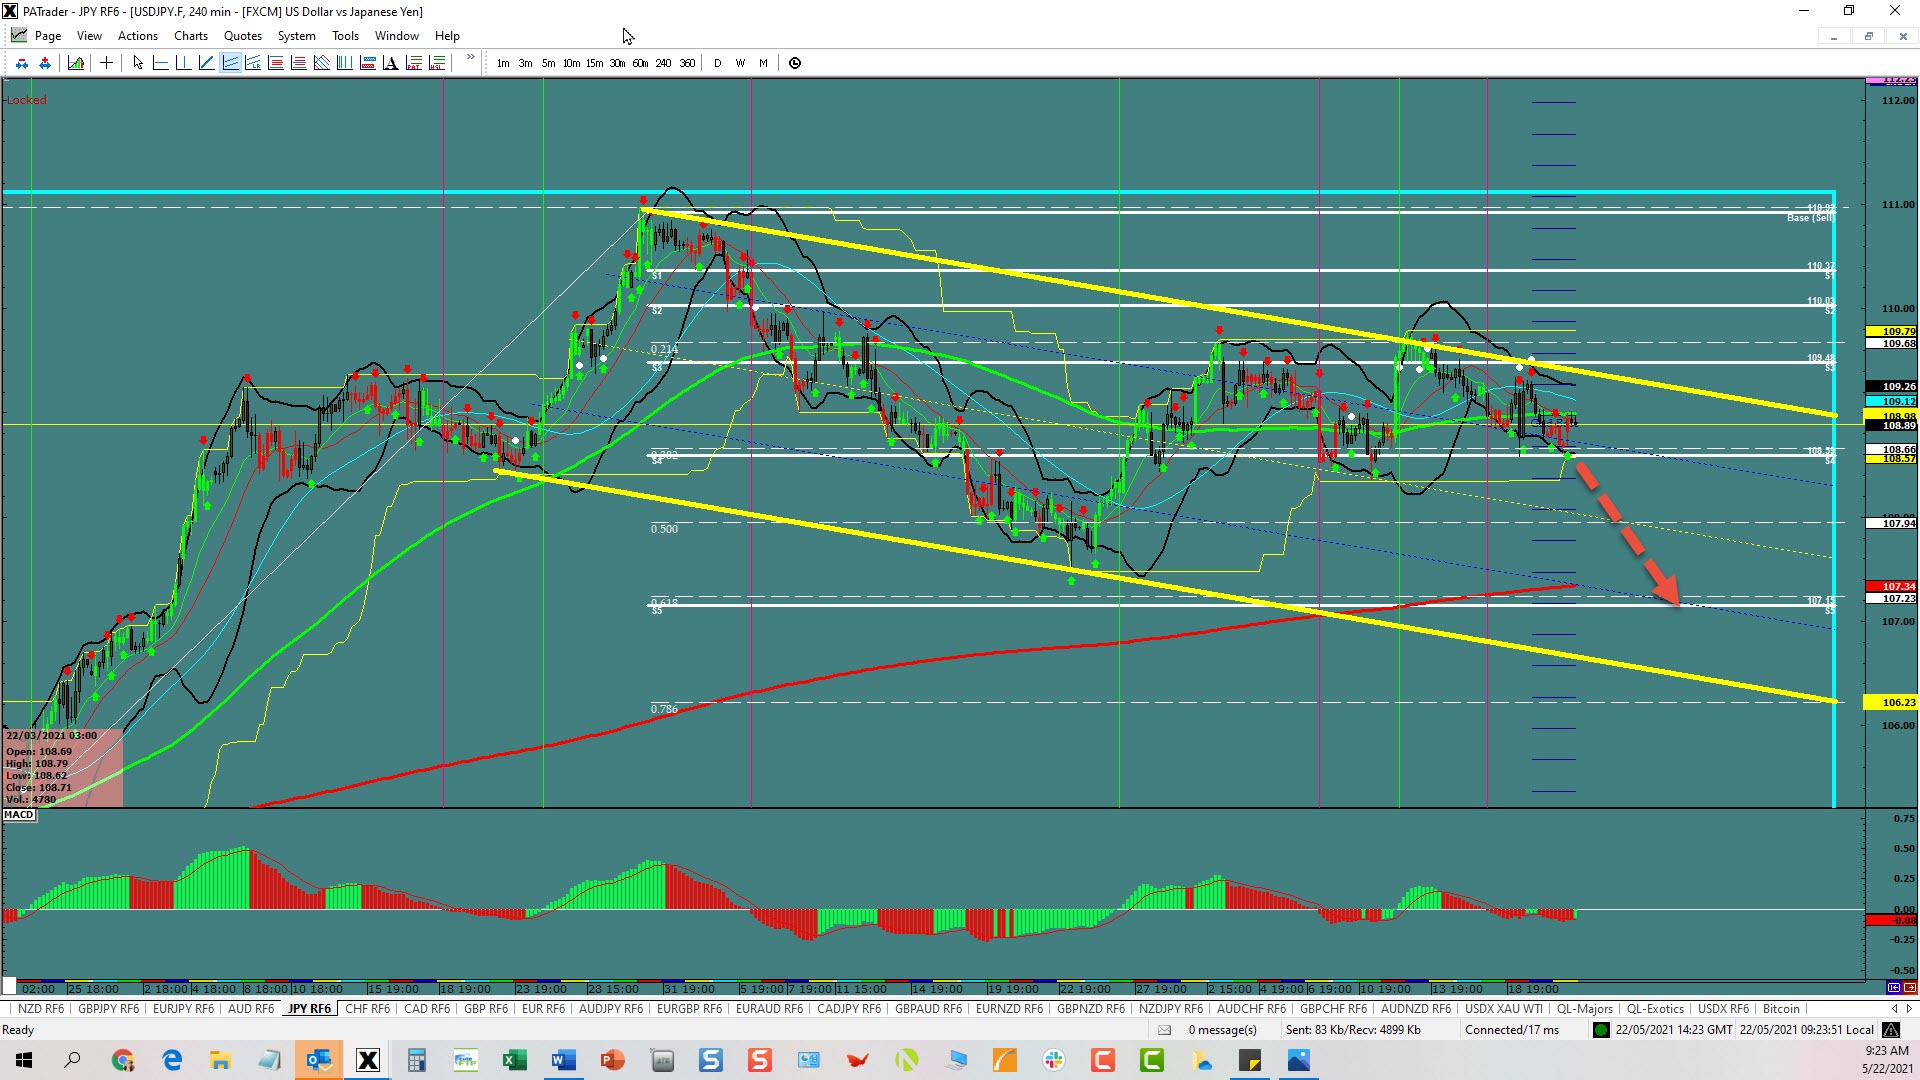This screenshot has width=1920, height=1080.
Task: Select the vertical line drawing tool
Action: point(183,63)
